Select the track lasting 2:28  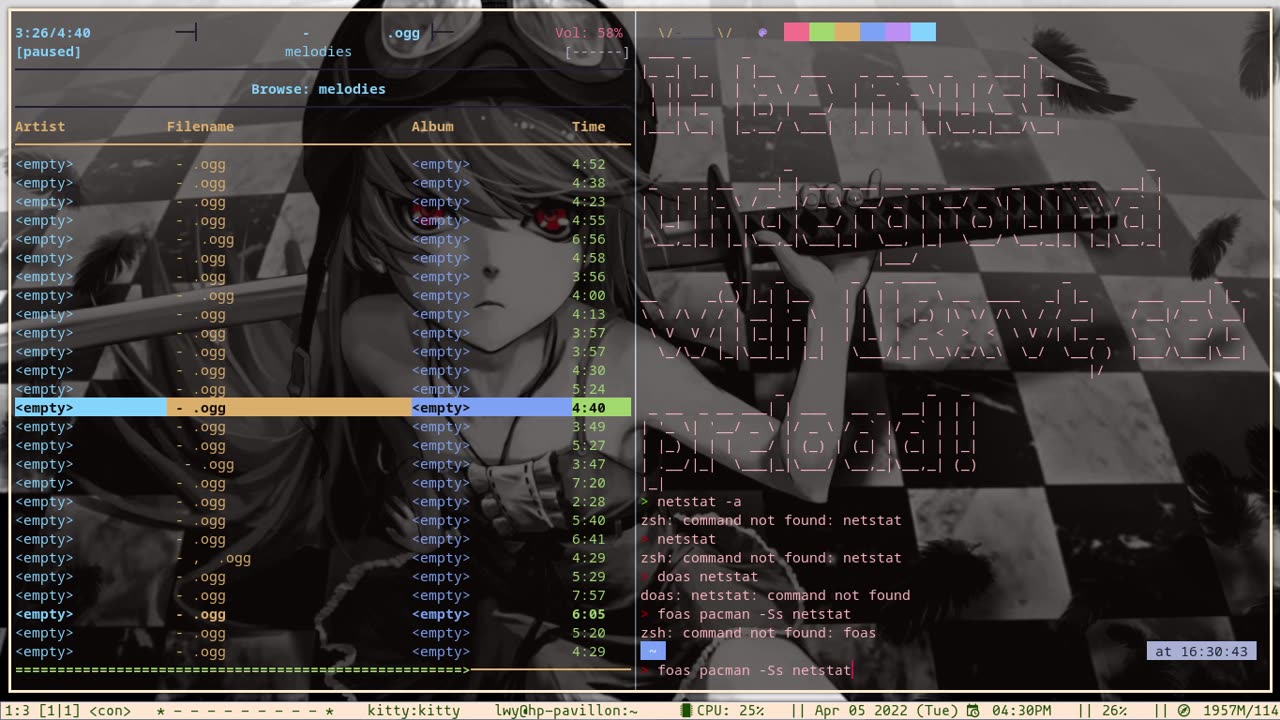coord(323,502)
